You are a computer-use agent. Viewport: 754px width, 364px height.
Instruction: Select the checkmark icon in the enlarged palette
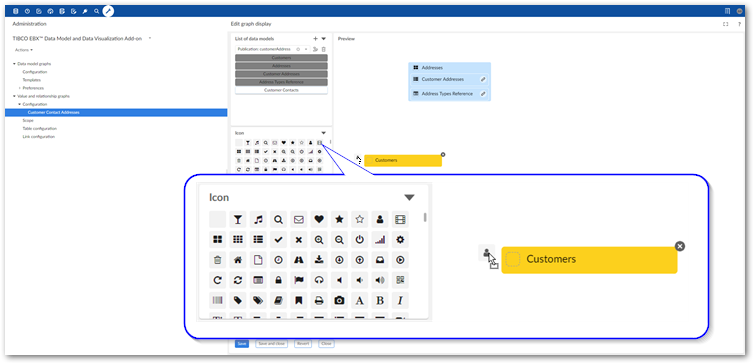(278, 239)
